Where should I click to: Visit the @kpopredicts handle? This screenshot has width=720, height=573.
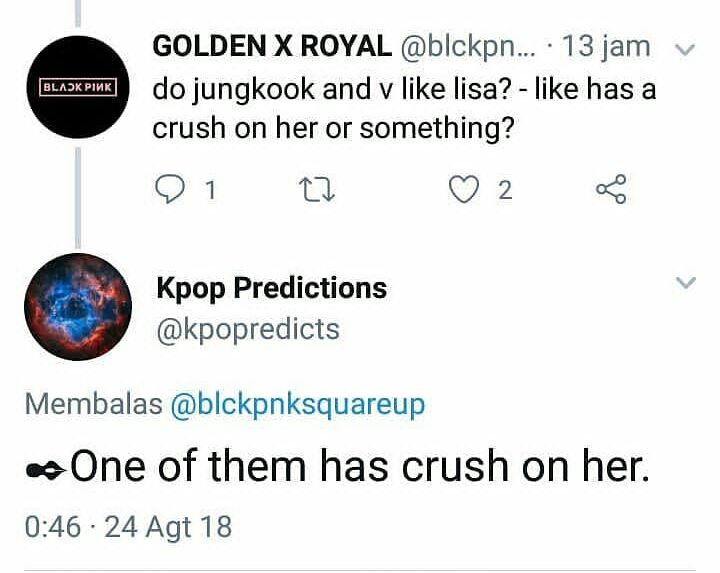(248, 329)
